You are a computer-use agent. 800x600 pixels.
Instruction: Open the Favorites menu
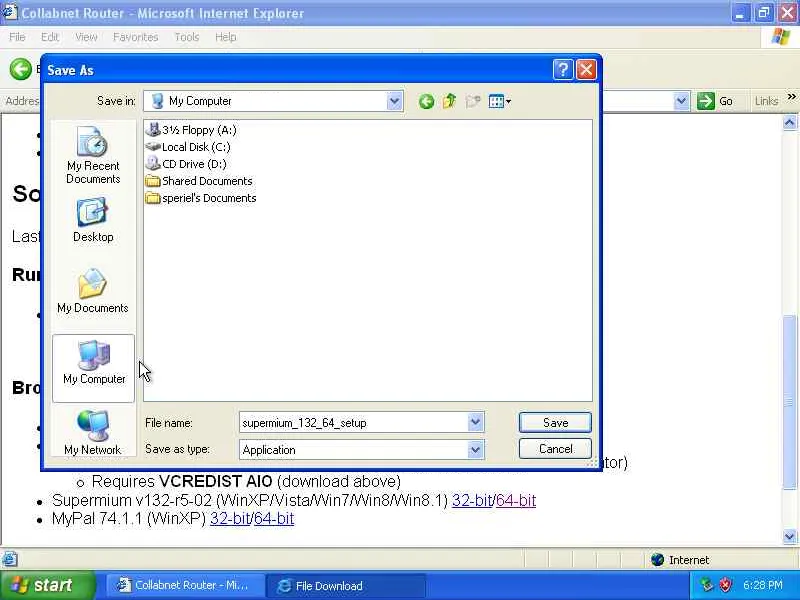[x=136, y=37]
